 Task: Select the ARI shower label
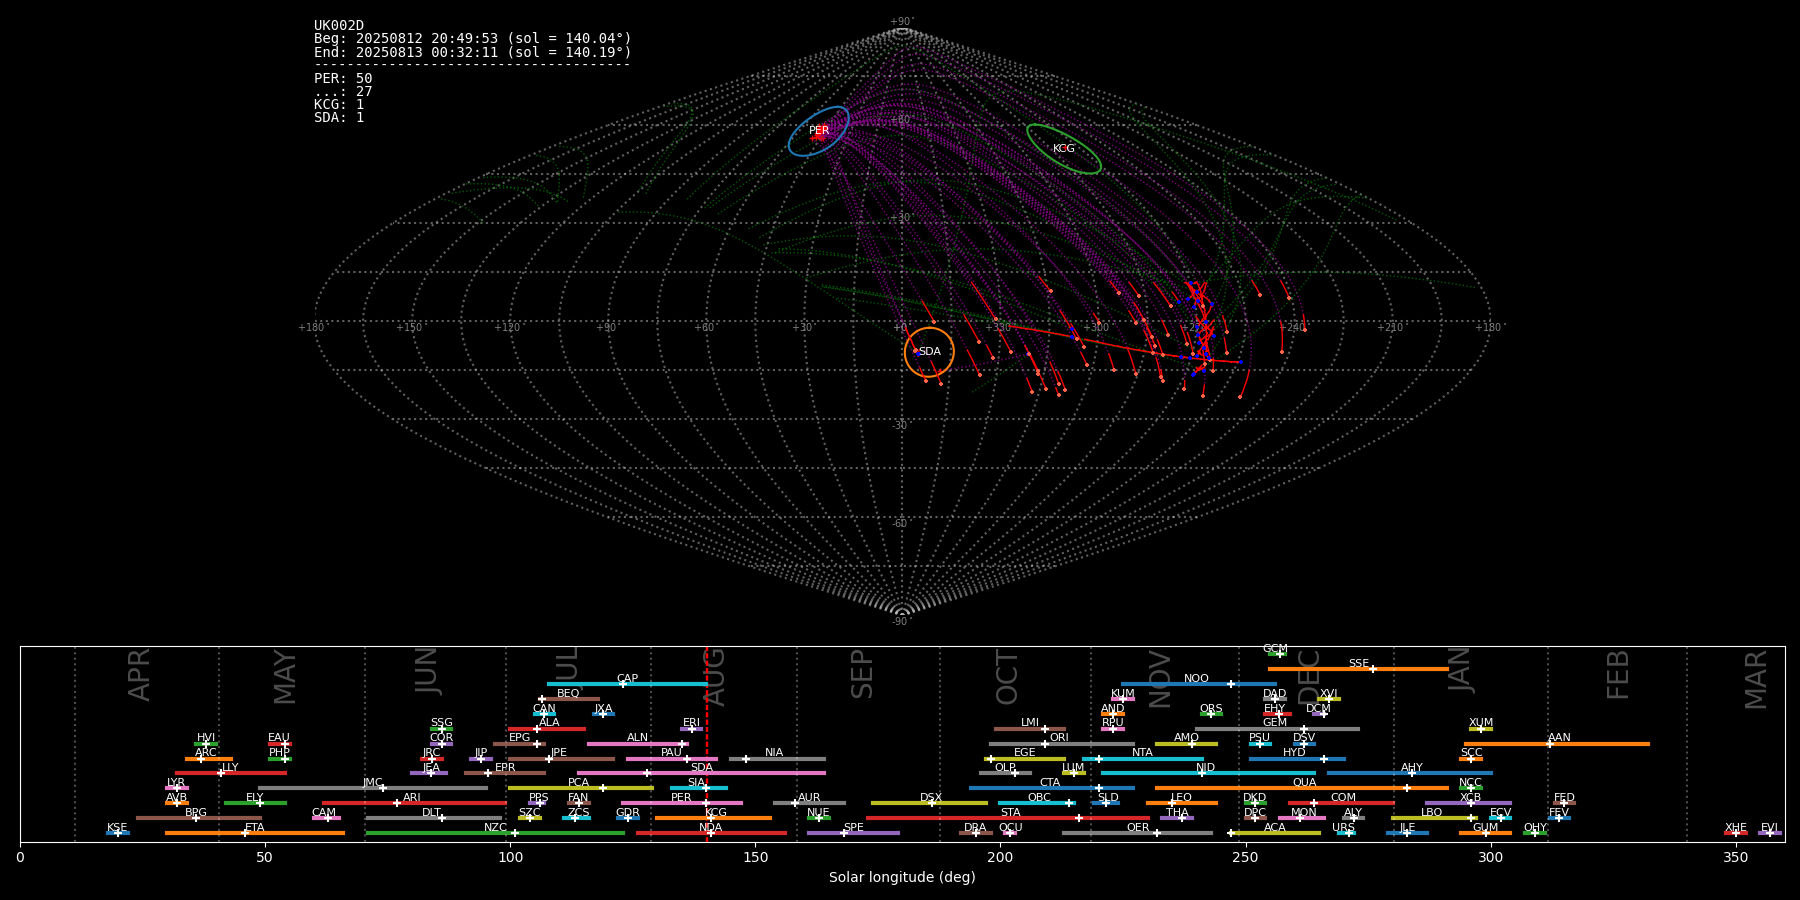(412, 797)
